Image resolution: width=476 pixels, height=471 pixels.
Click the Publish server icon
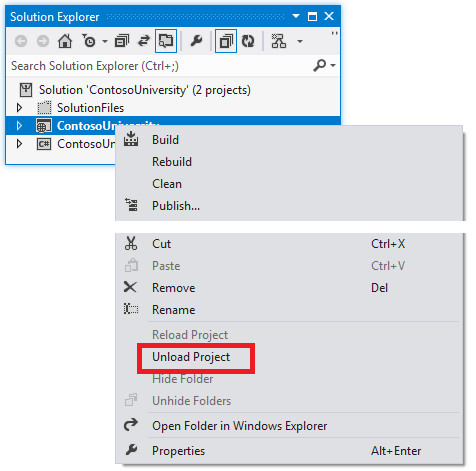[131, 205]
